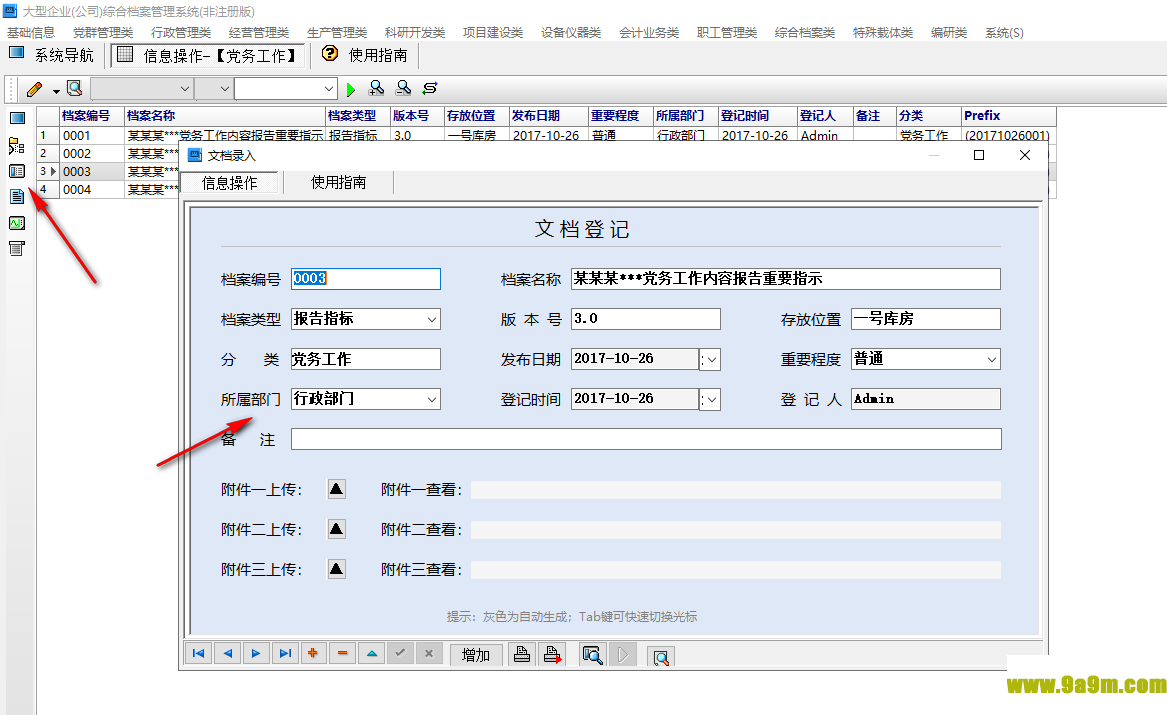Click the printer with red arrow icon

pos(552,655)
